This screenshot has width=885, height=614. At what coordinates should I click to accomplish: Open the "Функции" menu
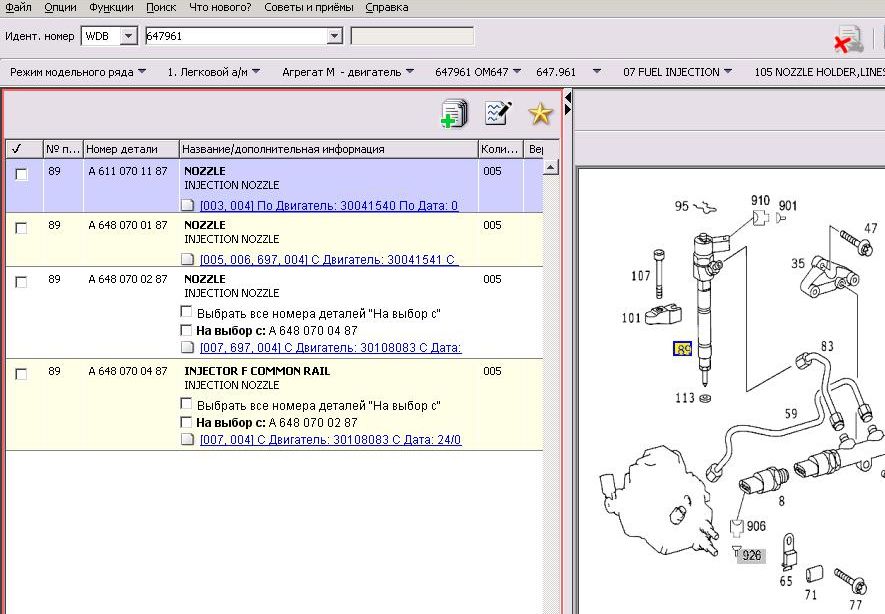(111, 7)
